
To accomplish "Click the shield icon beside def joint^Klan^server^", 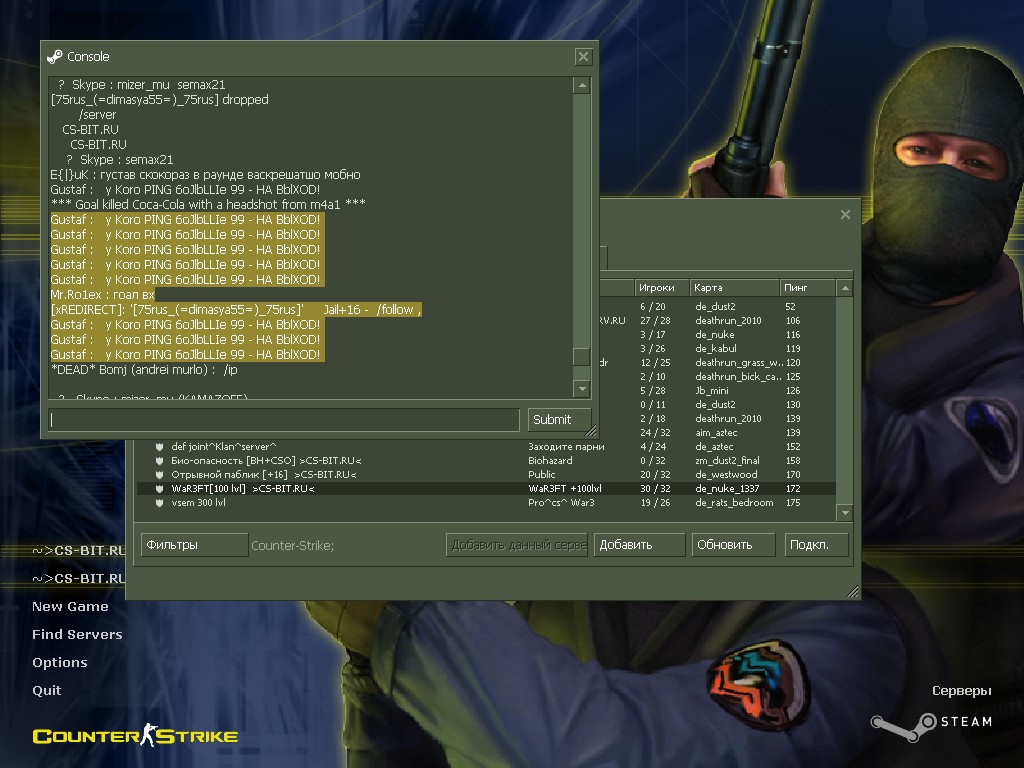I will (x=159, y=447).
